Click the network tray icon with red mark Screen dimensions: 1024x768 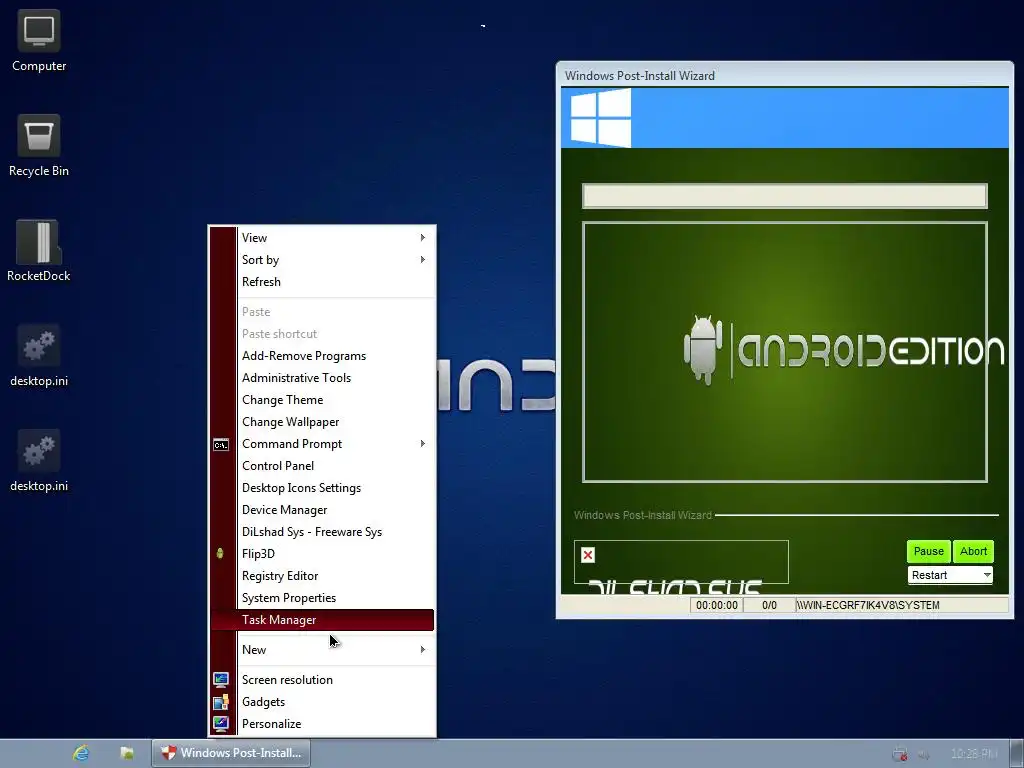900,754
